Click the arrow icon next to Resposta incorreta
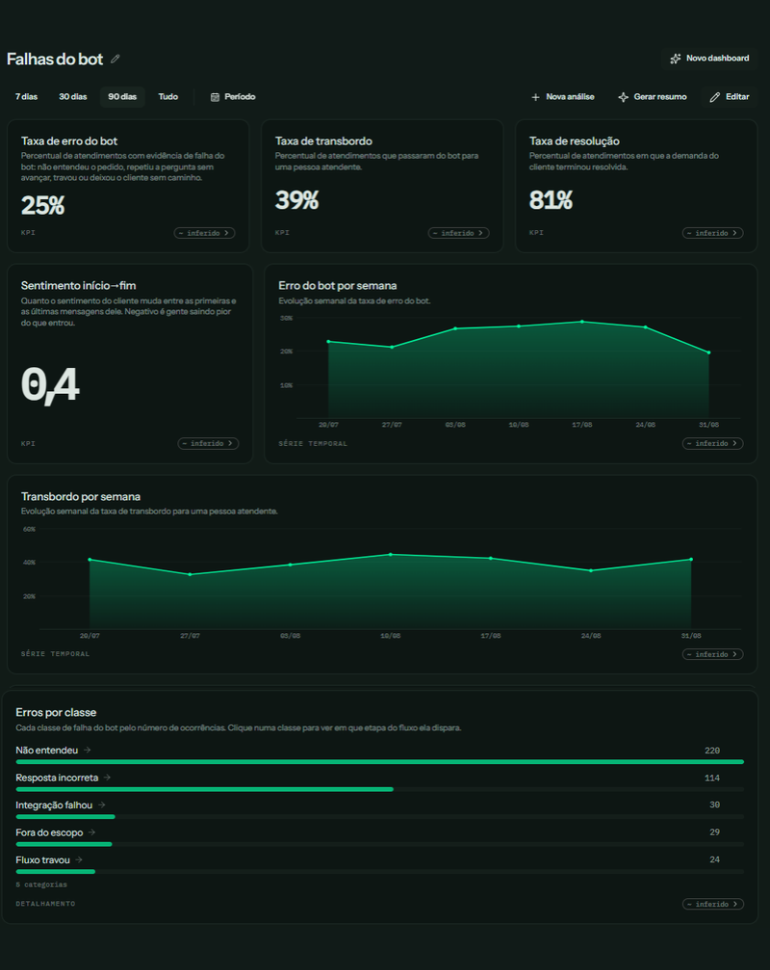 [x=107, y=778]
